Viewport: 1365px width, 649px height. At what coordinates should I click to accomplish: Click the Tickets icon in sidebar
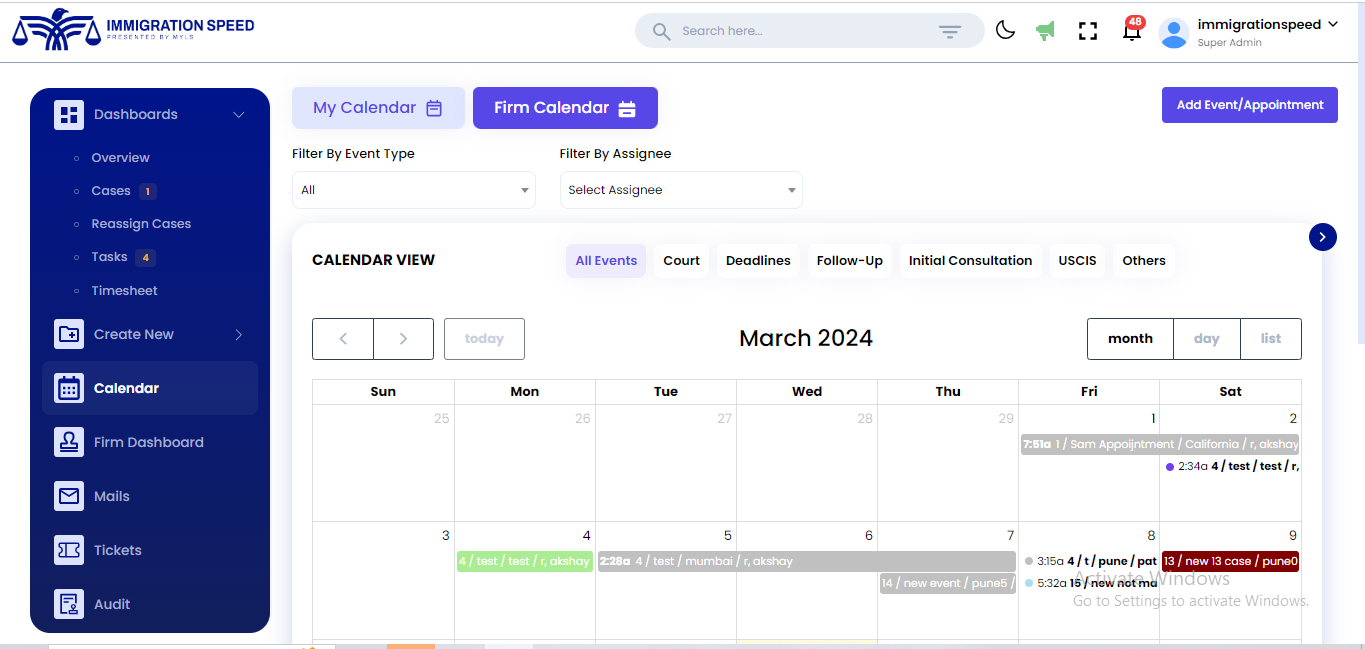point(69,550)
